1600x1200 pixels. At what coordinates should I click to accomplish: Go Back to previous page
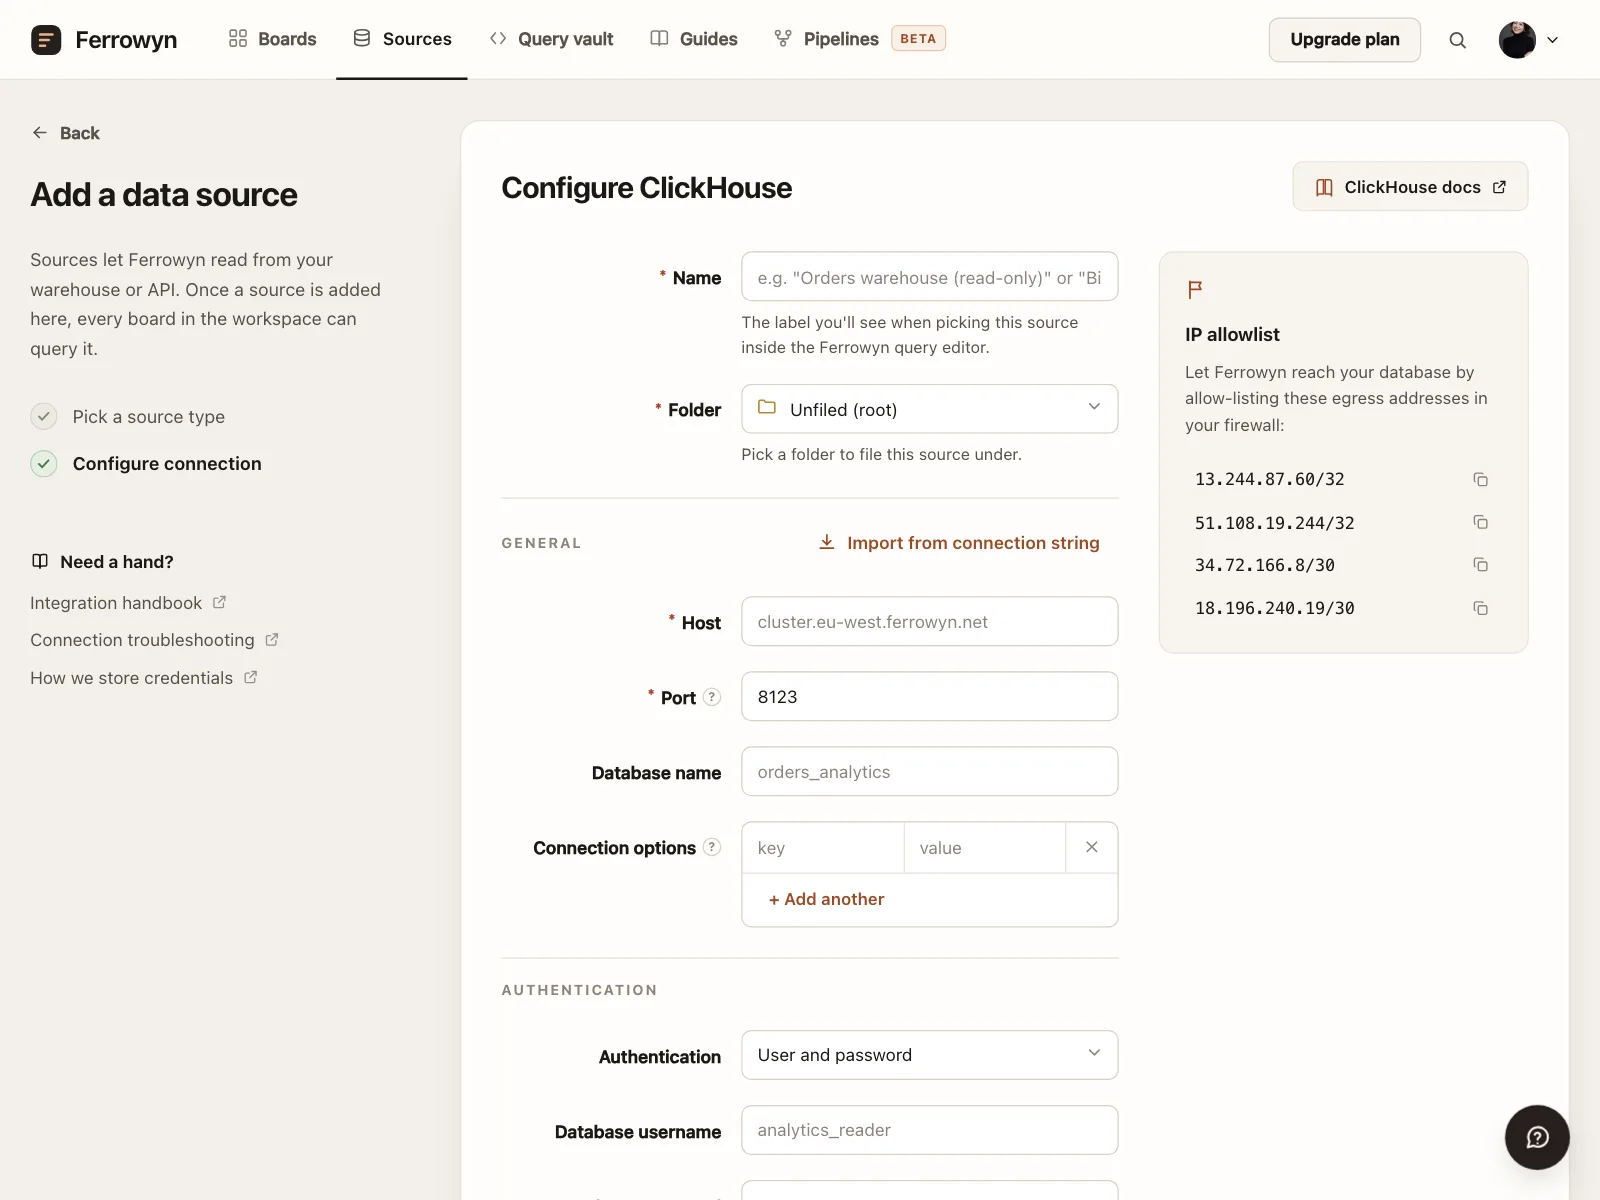66,133
